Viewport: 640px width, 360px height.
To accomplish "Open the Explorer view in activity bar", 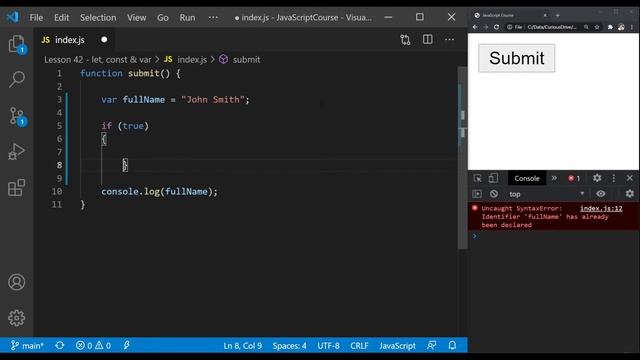I will click(17, 44).
